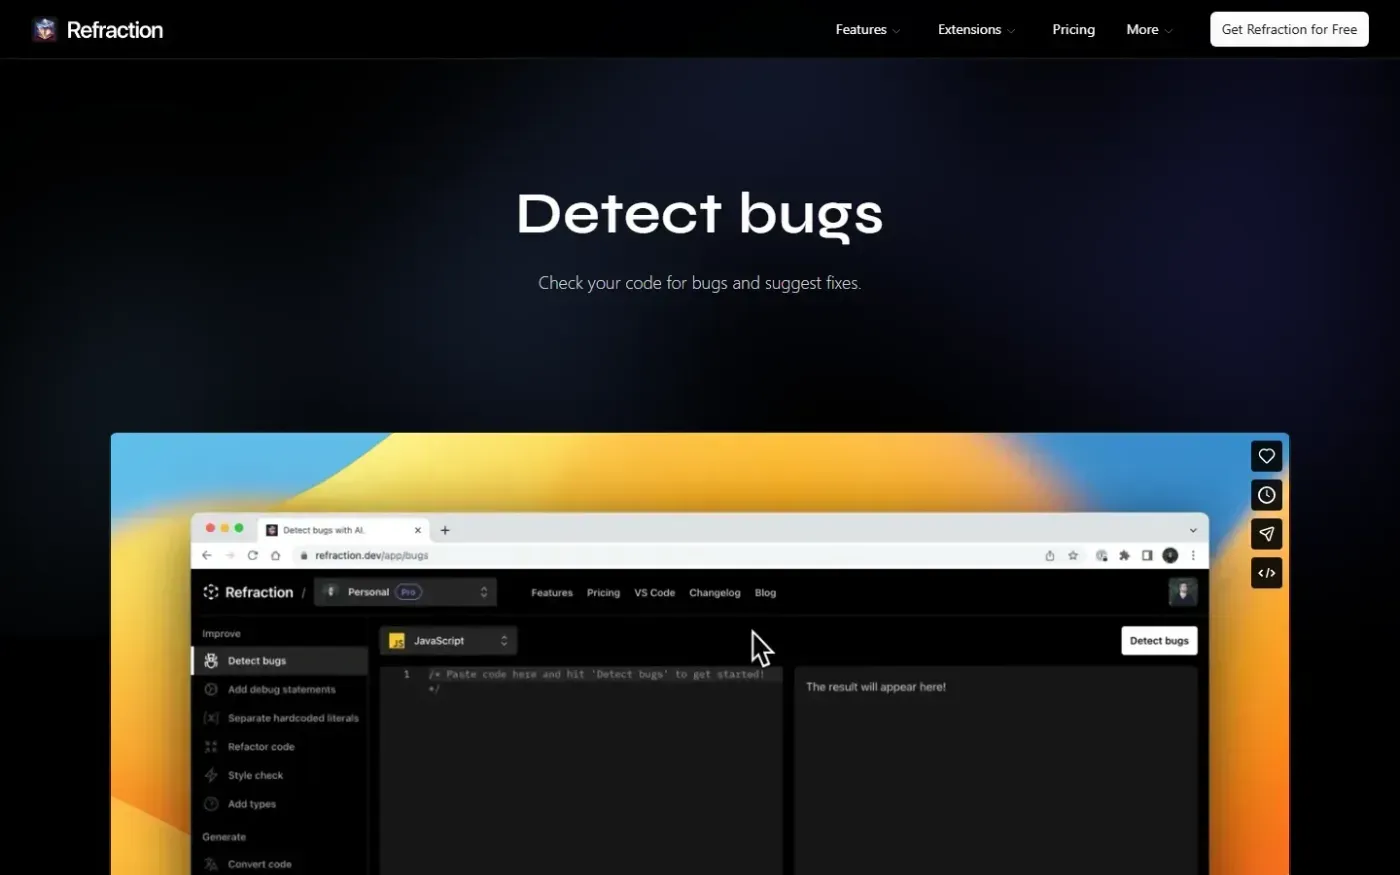Screen dimensions: 1400x875
Task: Open the Personal Pro workspace dropdown
Action: [405, 592]
